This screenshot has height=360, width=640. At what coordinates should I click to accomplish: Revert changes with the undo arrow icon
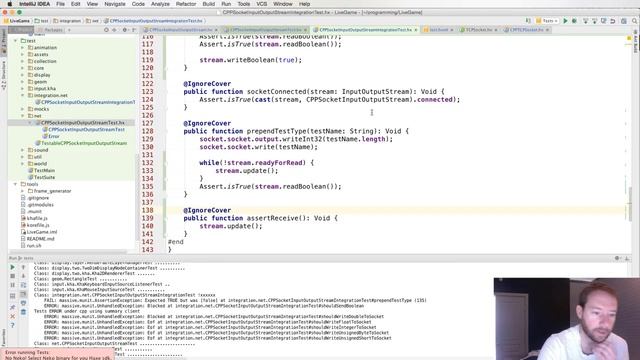pyautogui.click(x=613, y=21)
